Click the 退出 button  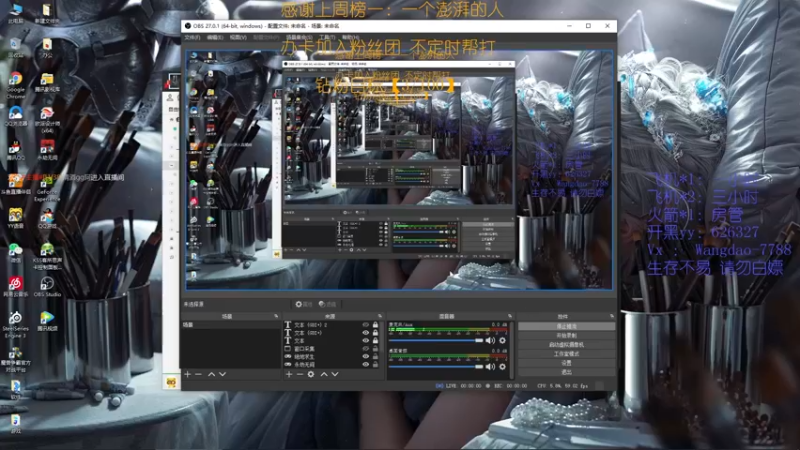[566, 372]
